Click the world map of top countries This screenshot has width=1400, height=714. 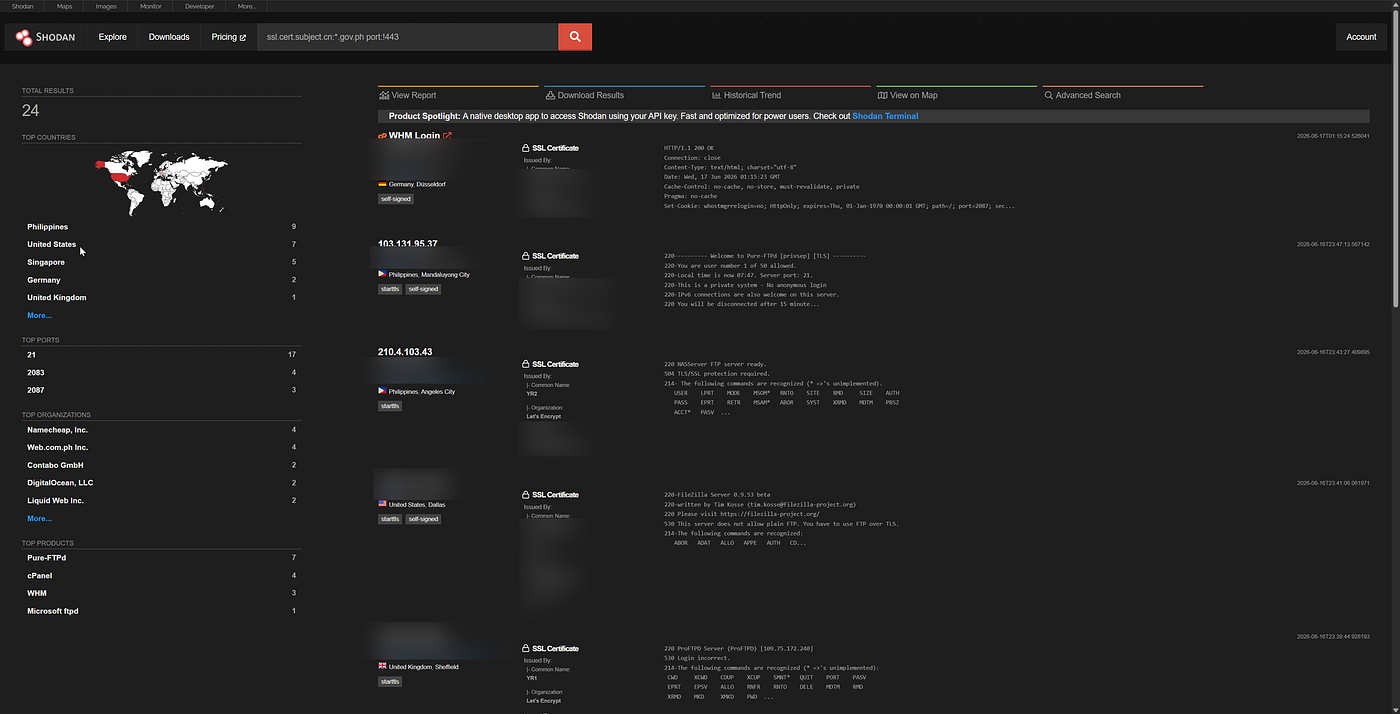point(161,183)
